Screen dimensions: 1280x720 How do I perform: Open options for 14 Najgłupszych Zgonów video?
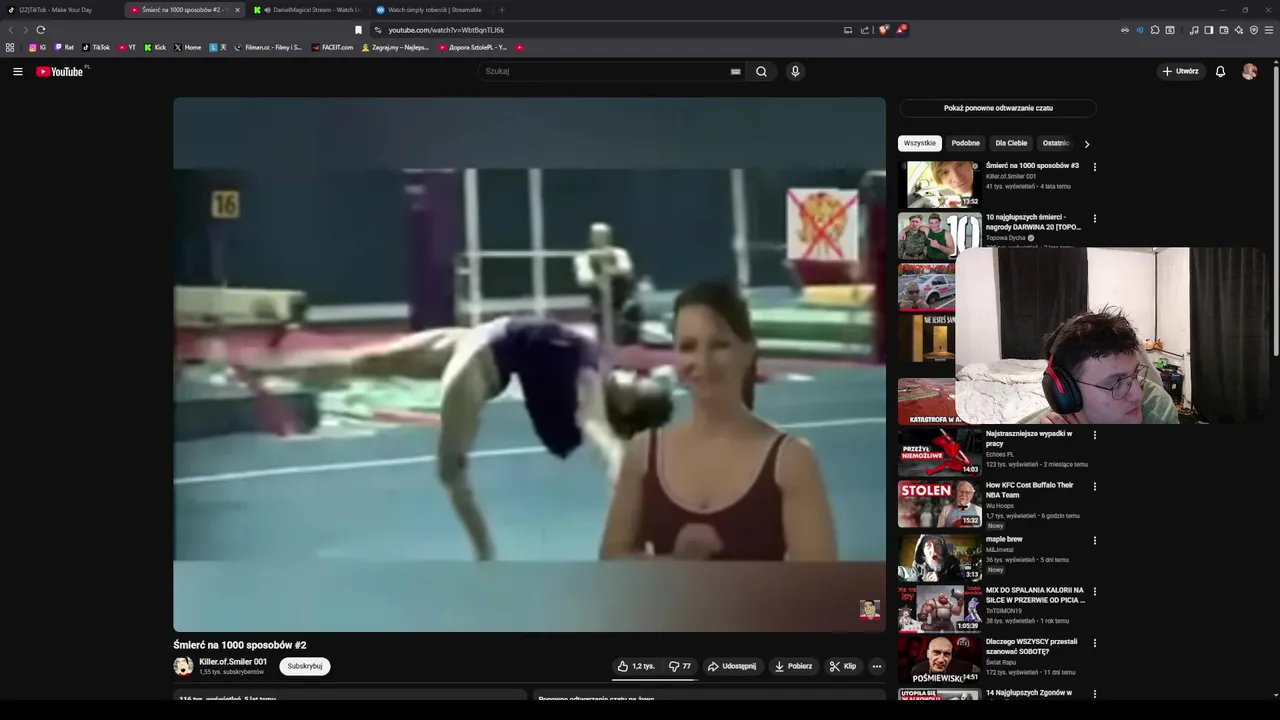(1095, 694)
